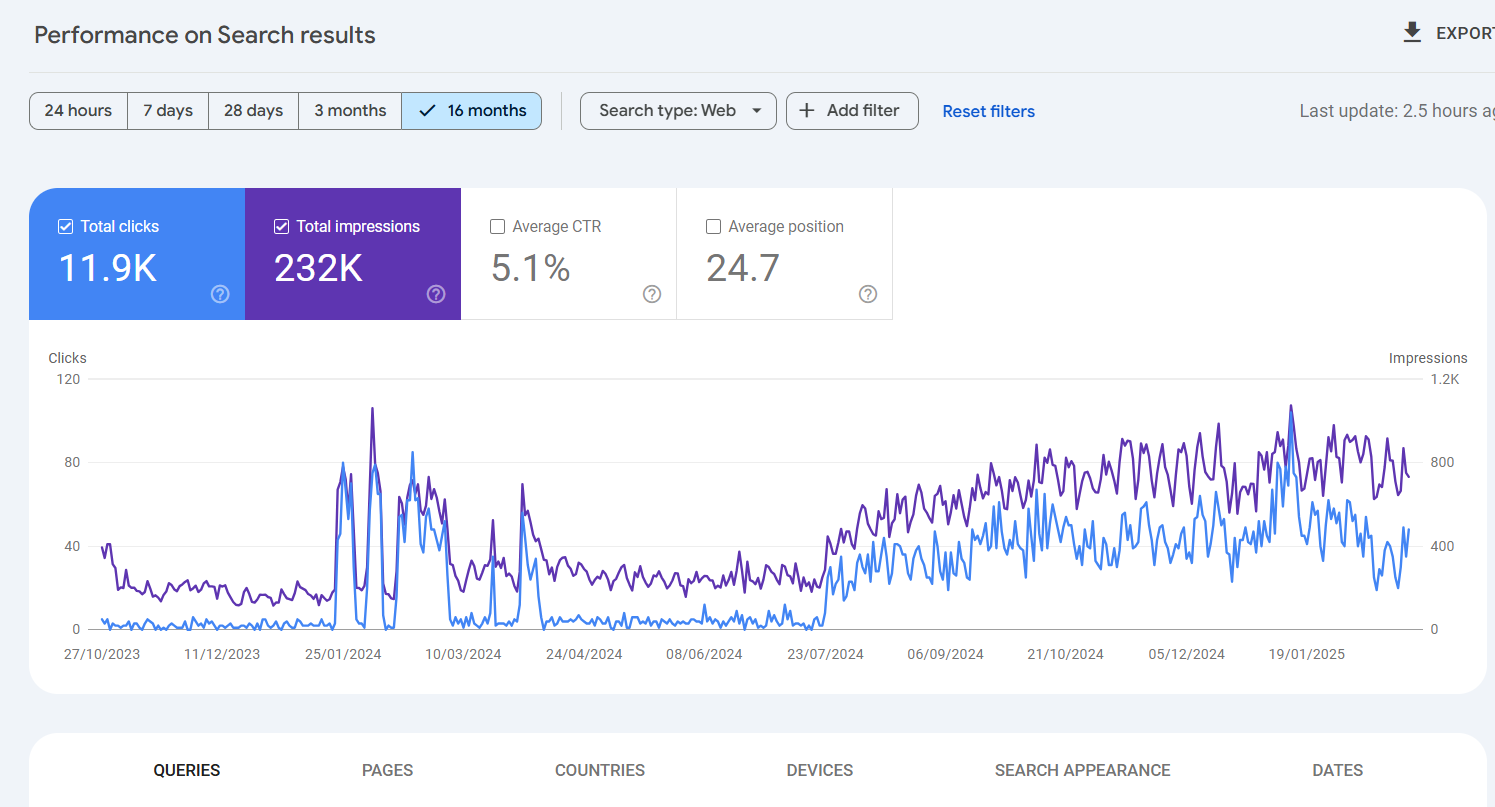Switch to the Pages tab
The height and width of the screenshot is (807, 1495).
tap(387, 770)
